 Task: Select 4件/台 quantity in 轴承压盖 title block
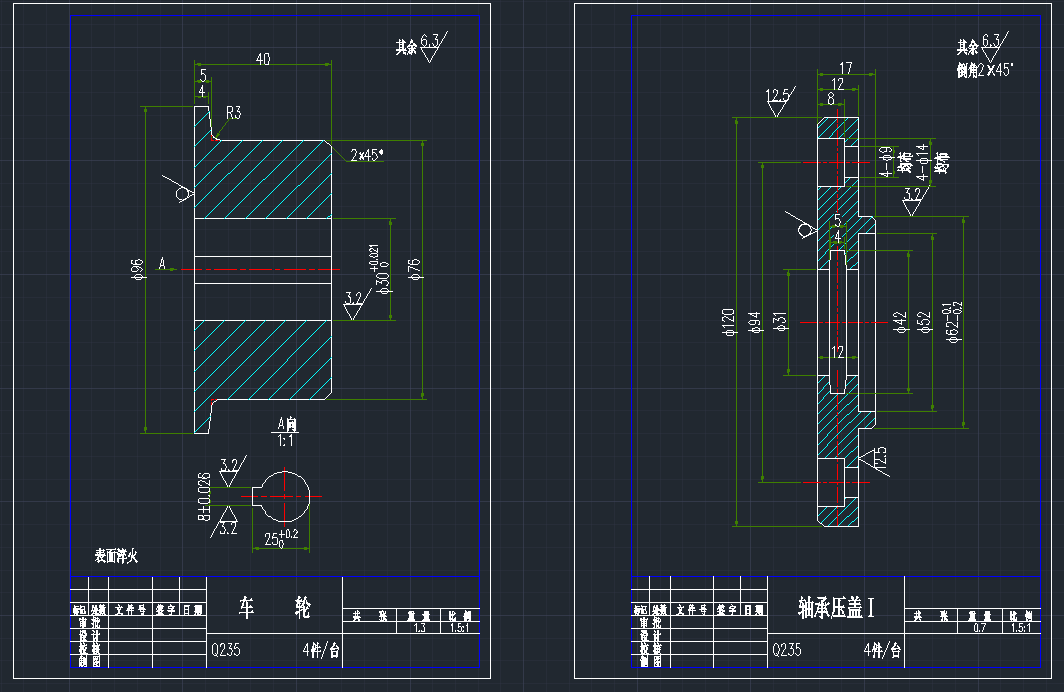(x=882, y=650)
